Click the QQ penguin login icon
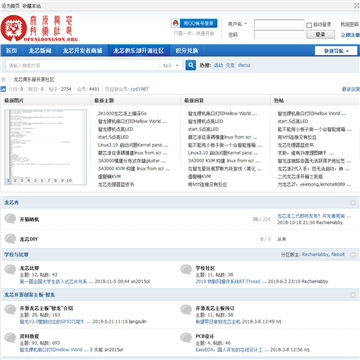The height and width of the screenshot is (360, 360). [x=175, y=23]
